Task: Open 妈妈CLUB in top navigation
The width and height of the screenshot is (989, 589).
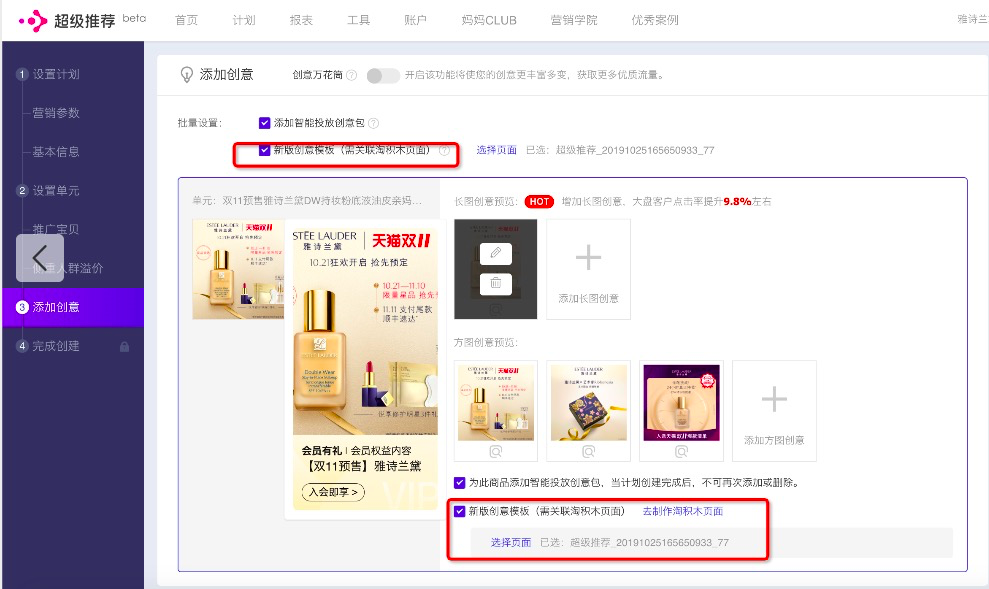Action: (489, 20)
